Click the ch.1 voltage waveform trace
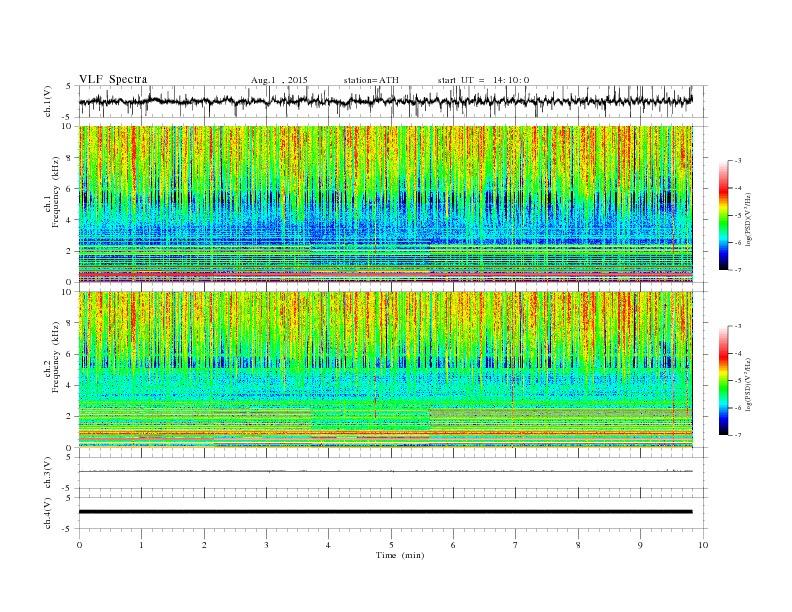This screenshot has height=612, width=792. pos(385,101)
